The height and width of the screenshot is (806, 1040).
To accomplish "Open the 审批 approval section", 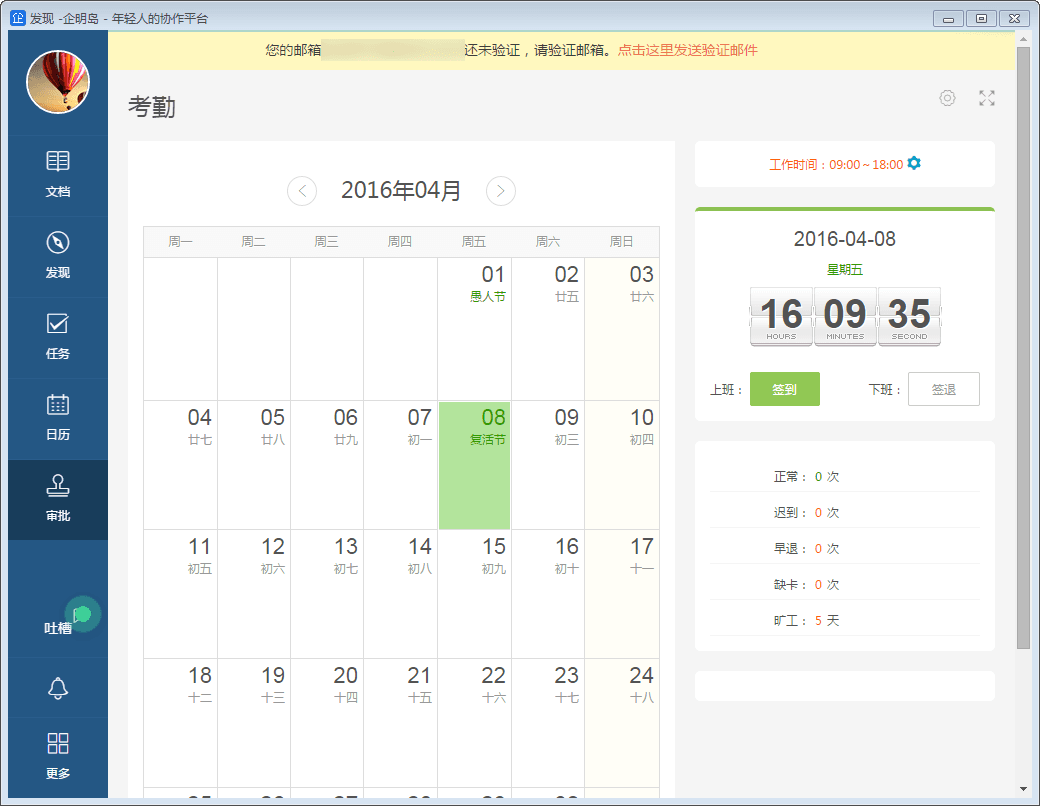I will 58,499.
